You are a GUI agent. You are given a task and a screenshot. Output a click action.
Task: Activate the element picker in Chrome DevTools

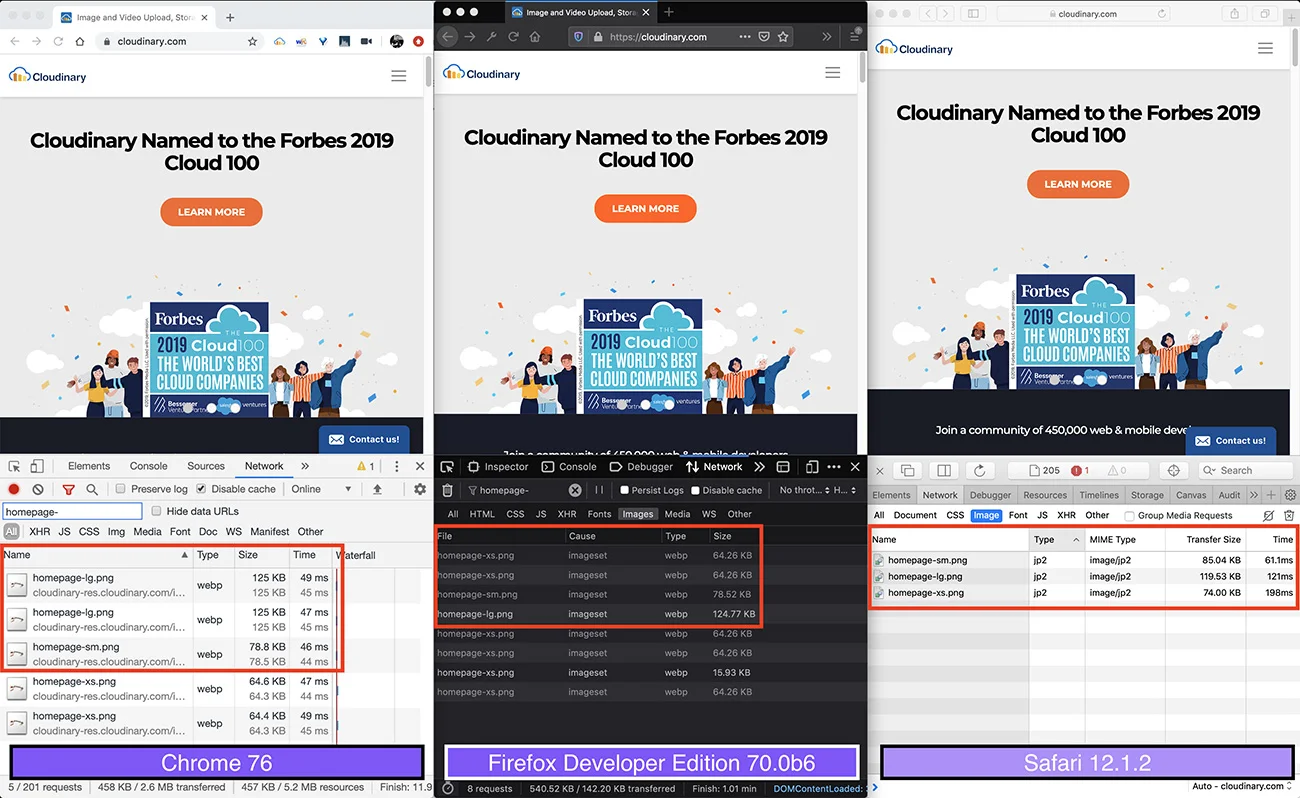[14, 466]
